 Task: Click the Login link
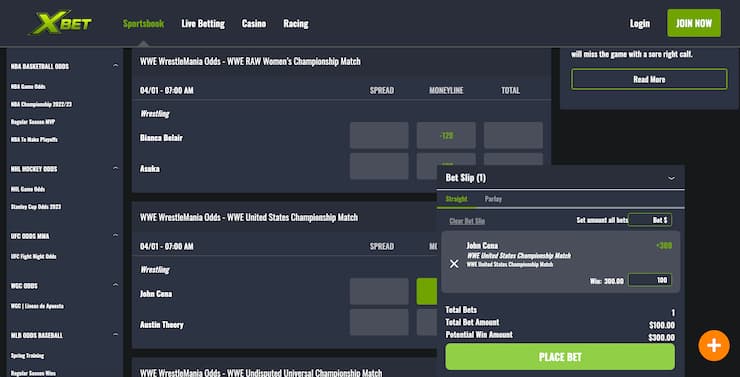pyautogui.click(x=639, y=24)
